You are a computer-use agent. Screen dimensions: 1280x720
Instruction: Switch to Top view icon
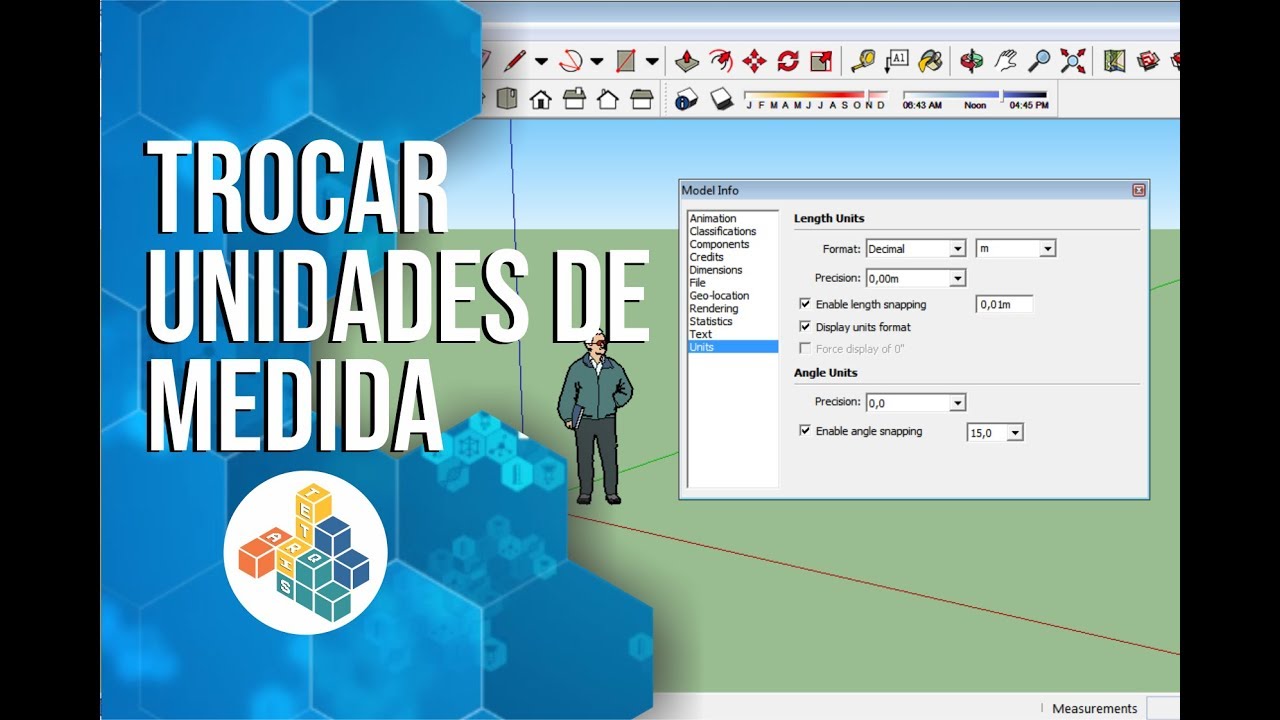507,99
